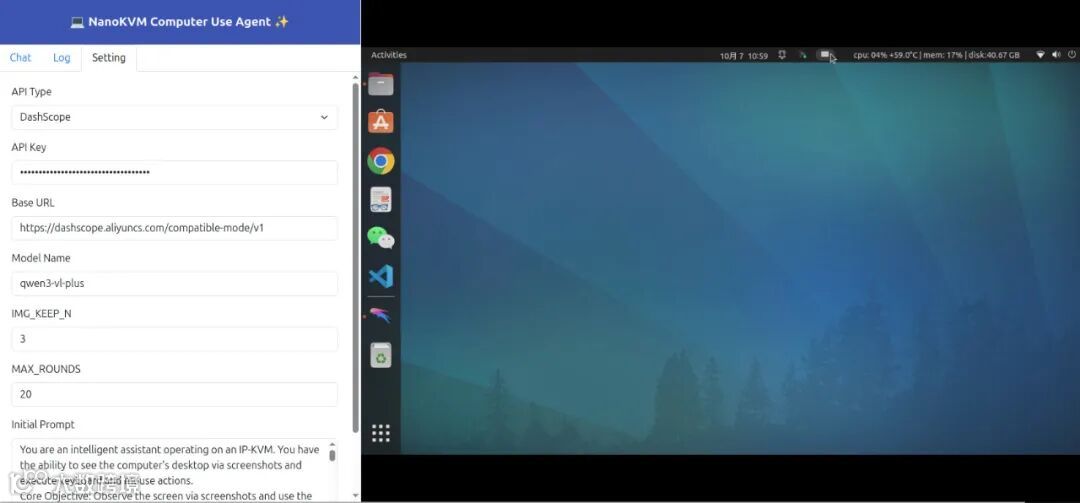This screenshot has width=1080, height=503.
Task: Open the volume speaker indicator
Action: (1057, 55)
